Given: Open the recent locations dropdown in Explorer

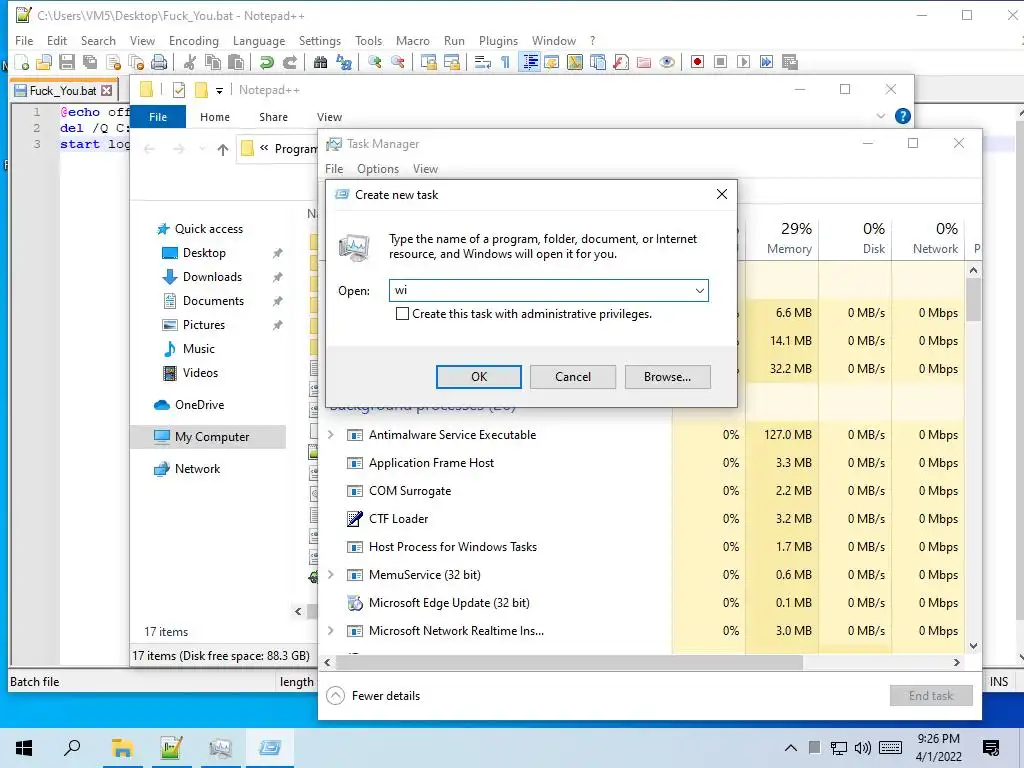Looking at the screenshot, I should point(202,150).
